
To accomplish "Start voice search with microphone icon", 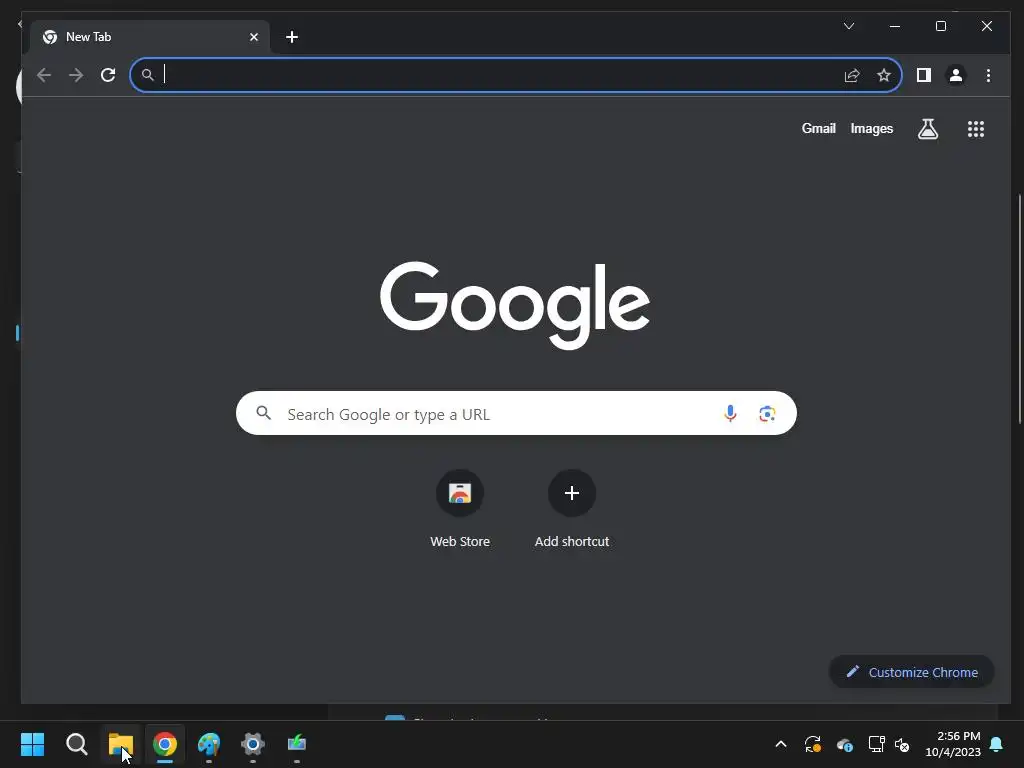I will 730,413.
